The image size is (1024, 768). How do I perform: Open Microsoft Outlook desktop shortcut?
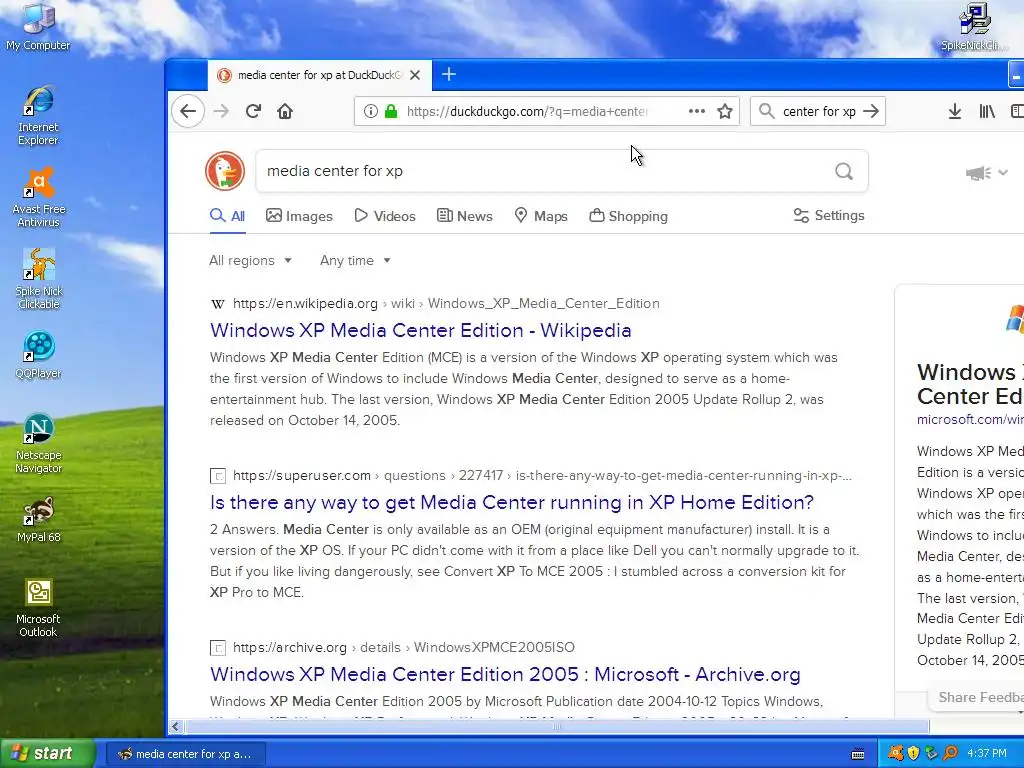coord(39,607)
